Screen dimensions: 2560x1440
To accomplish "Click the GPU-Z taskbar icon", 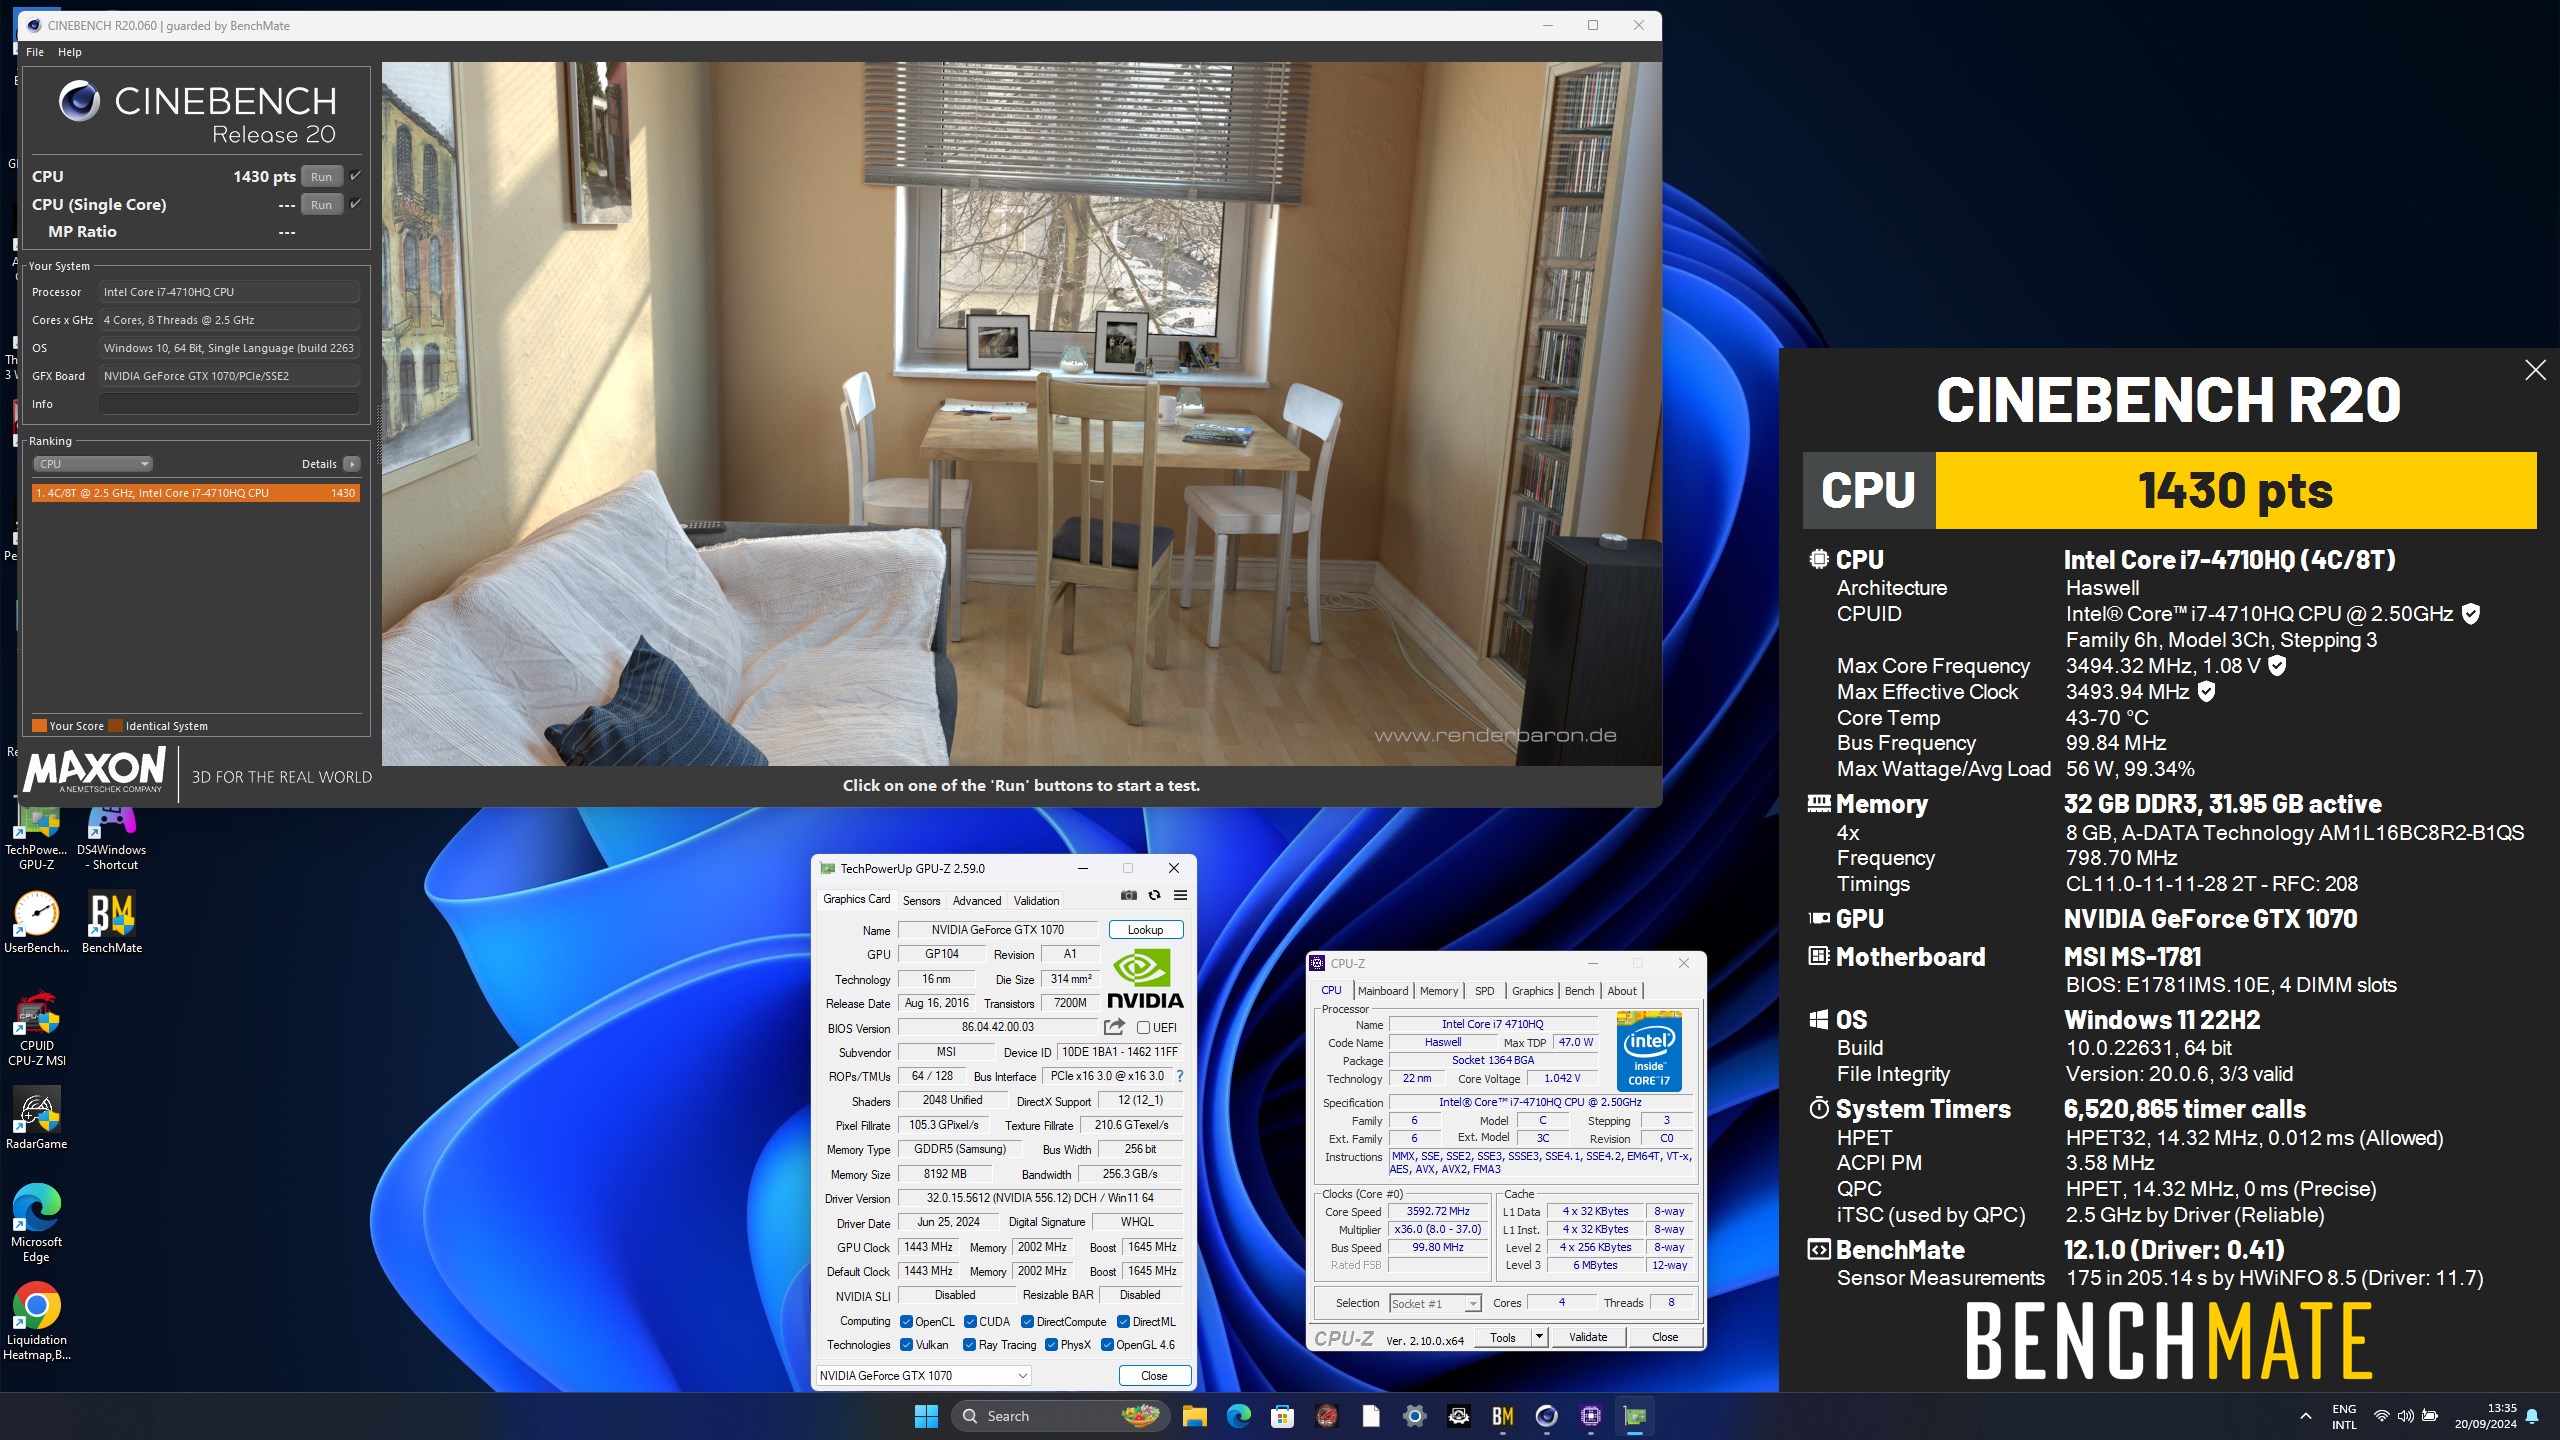I will pos(1634,1416).
